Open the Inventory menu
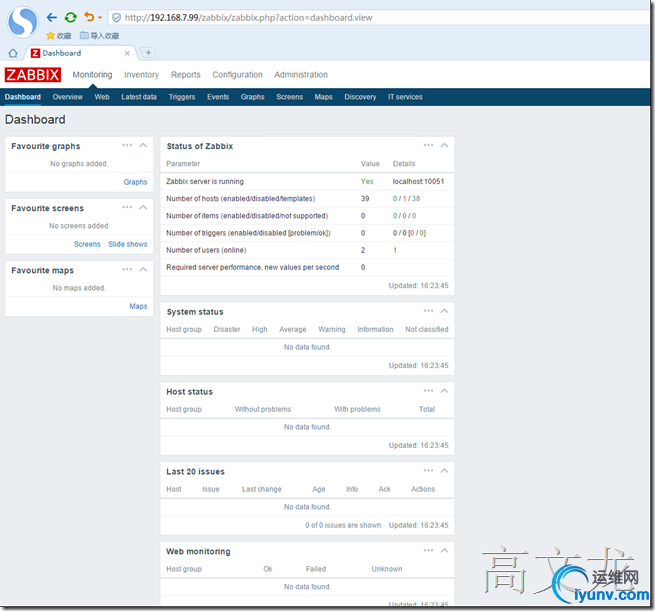The image size is (655, 611). pyautogui.click(x=142, y=75)
